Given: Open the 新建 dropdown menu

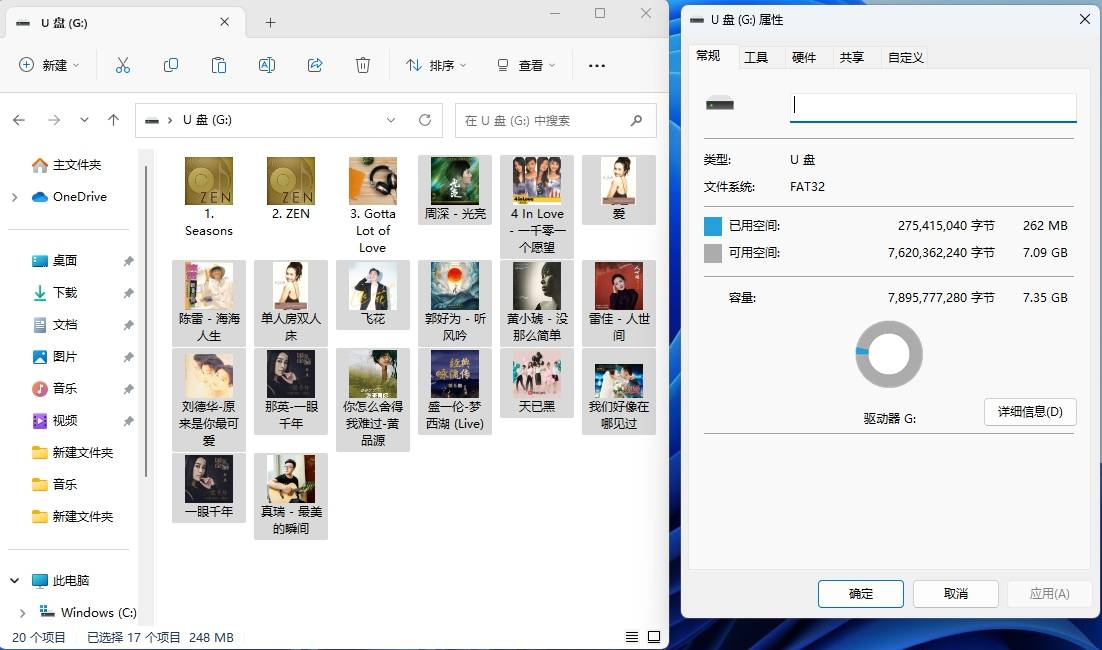Looking at the screenshot, I should click(x=48, y=65).
